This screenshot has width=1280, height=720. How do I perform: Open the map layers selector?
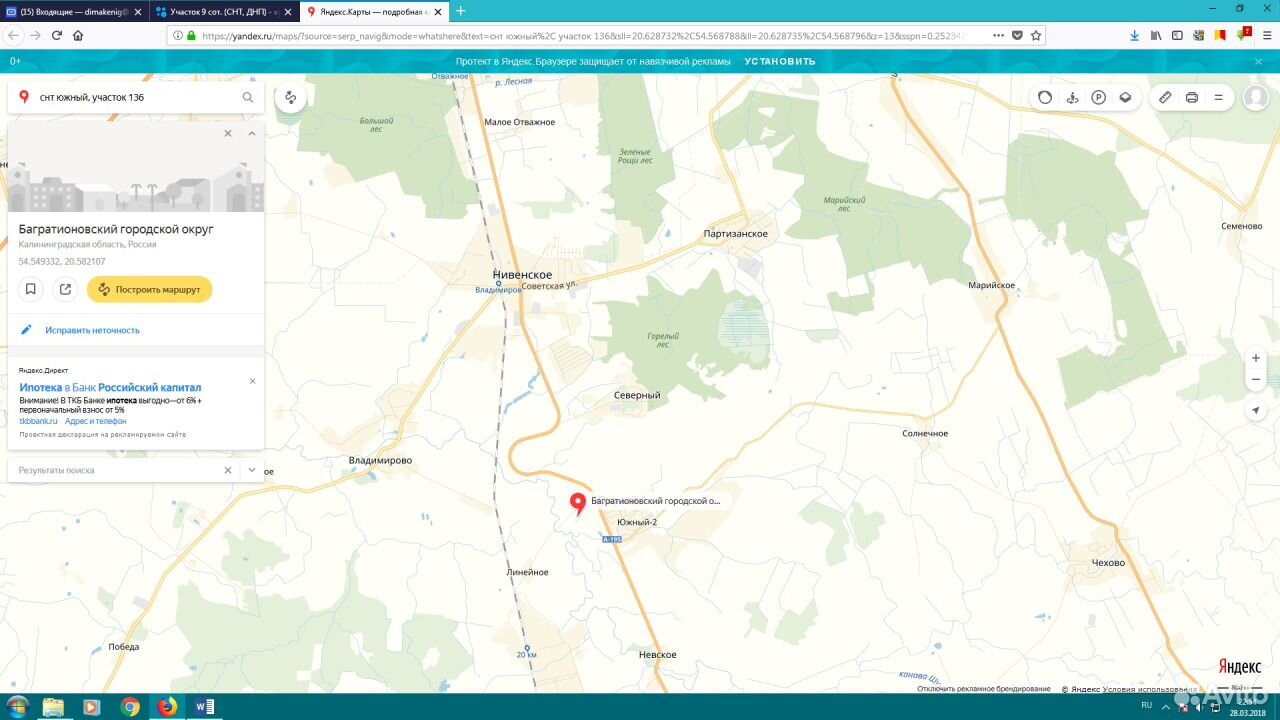coord(1125,97)
